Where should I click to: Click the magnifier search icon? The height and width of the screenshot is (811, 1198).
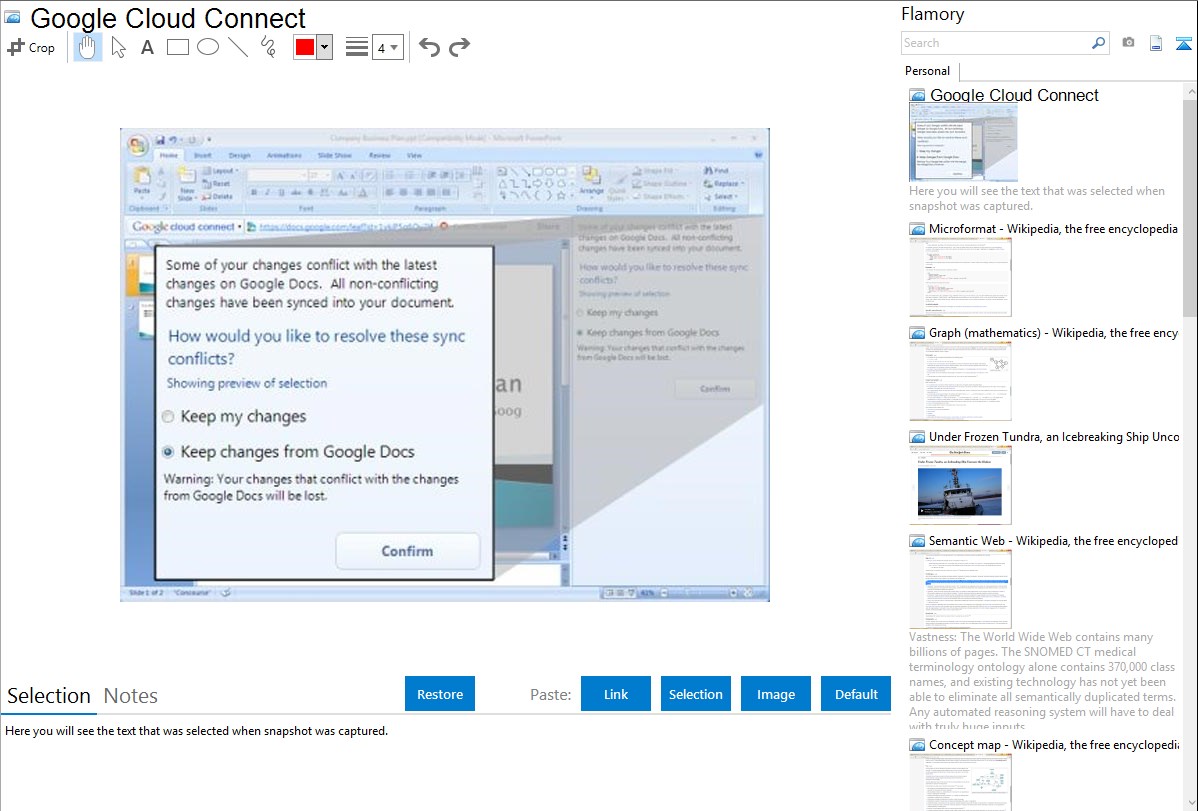[x=1098, y=43]
